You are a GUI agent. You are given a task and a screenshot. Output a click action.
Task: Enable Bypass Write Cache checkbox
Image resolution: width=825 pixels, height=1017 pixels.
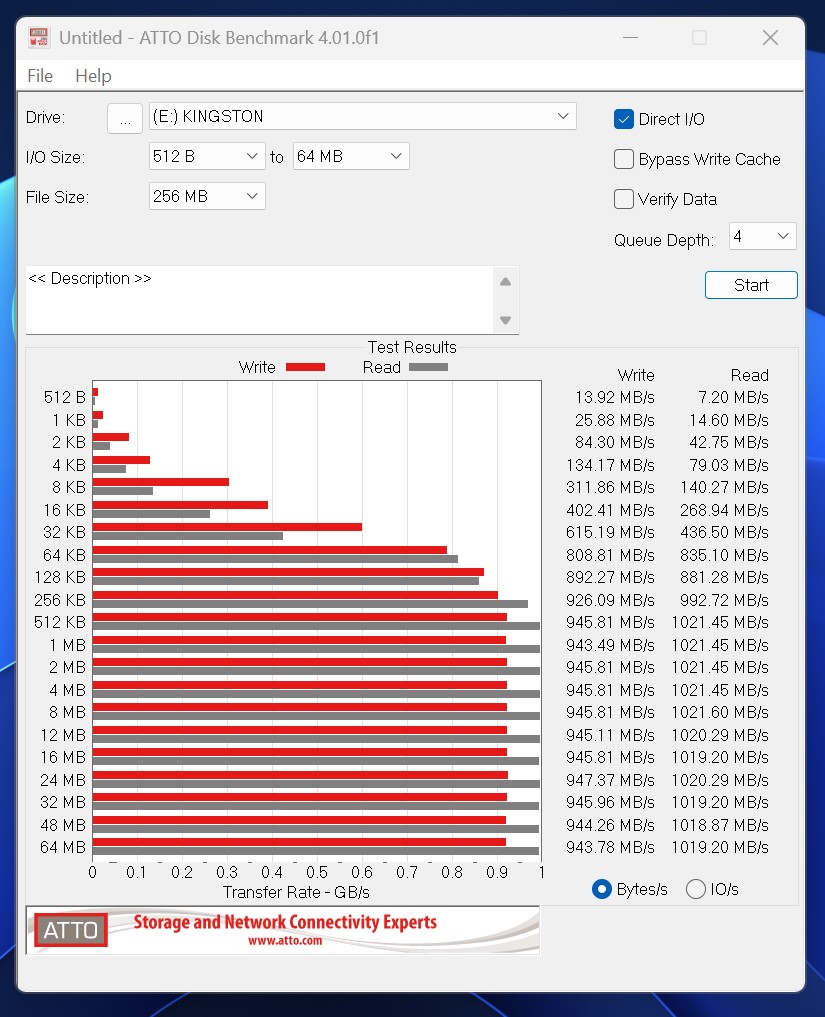[624, 159]
